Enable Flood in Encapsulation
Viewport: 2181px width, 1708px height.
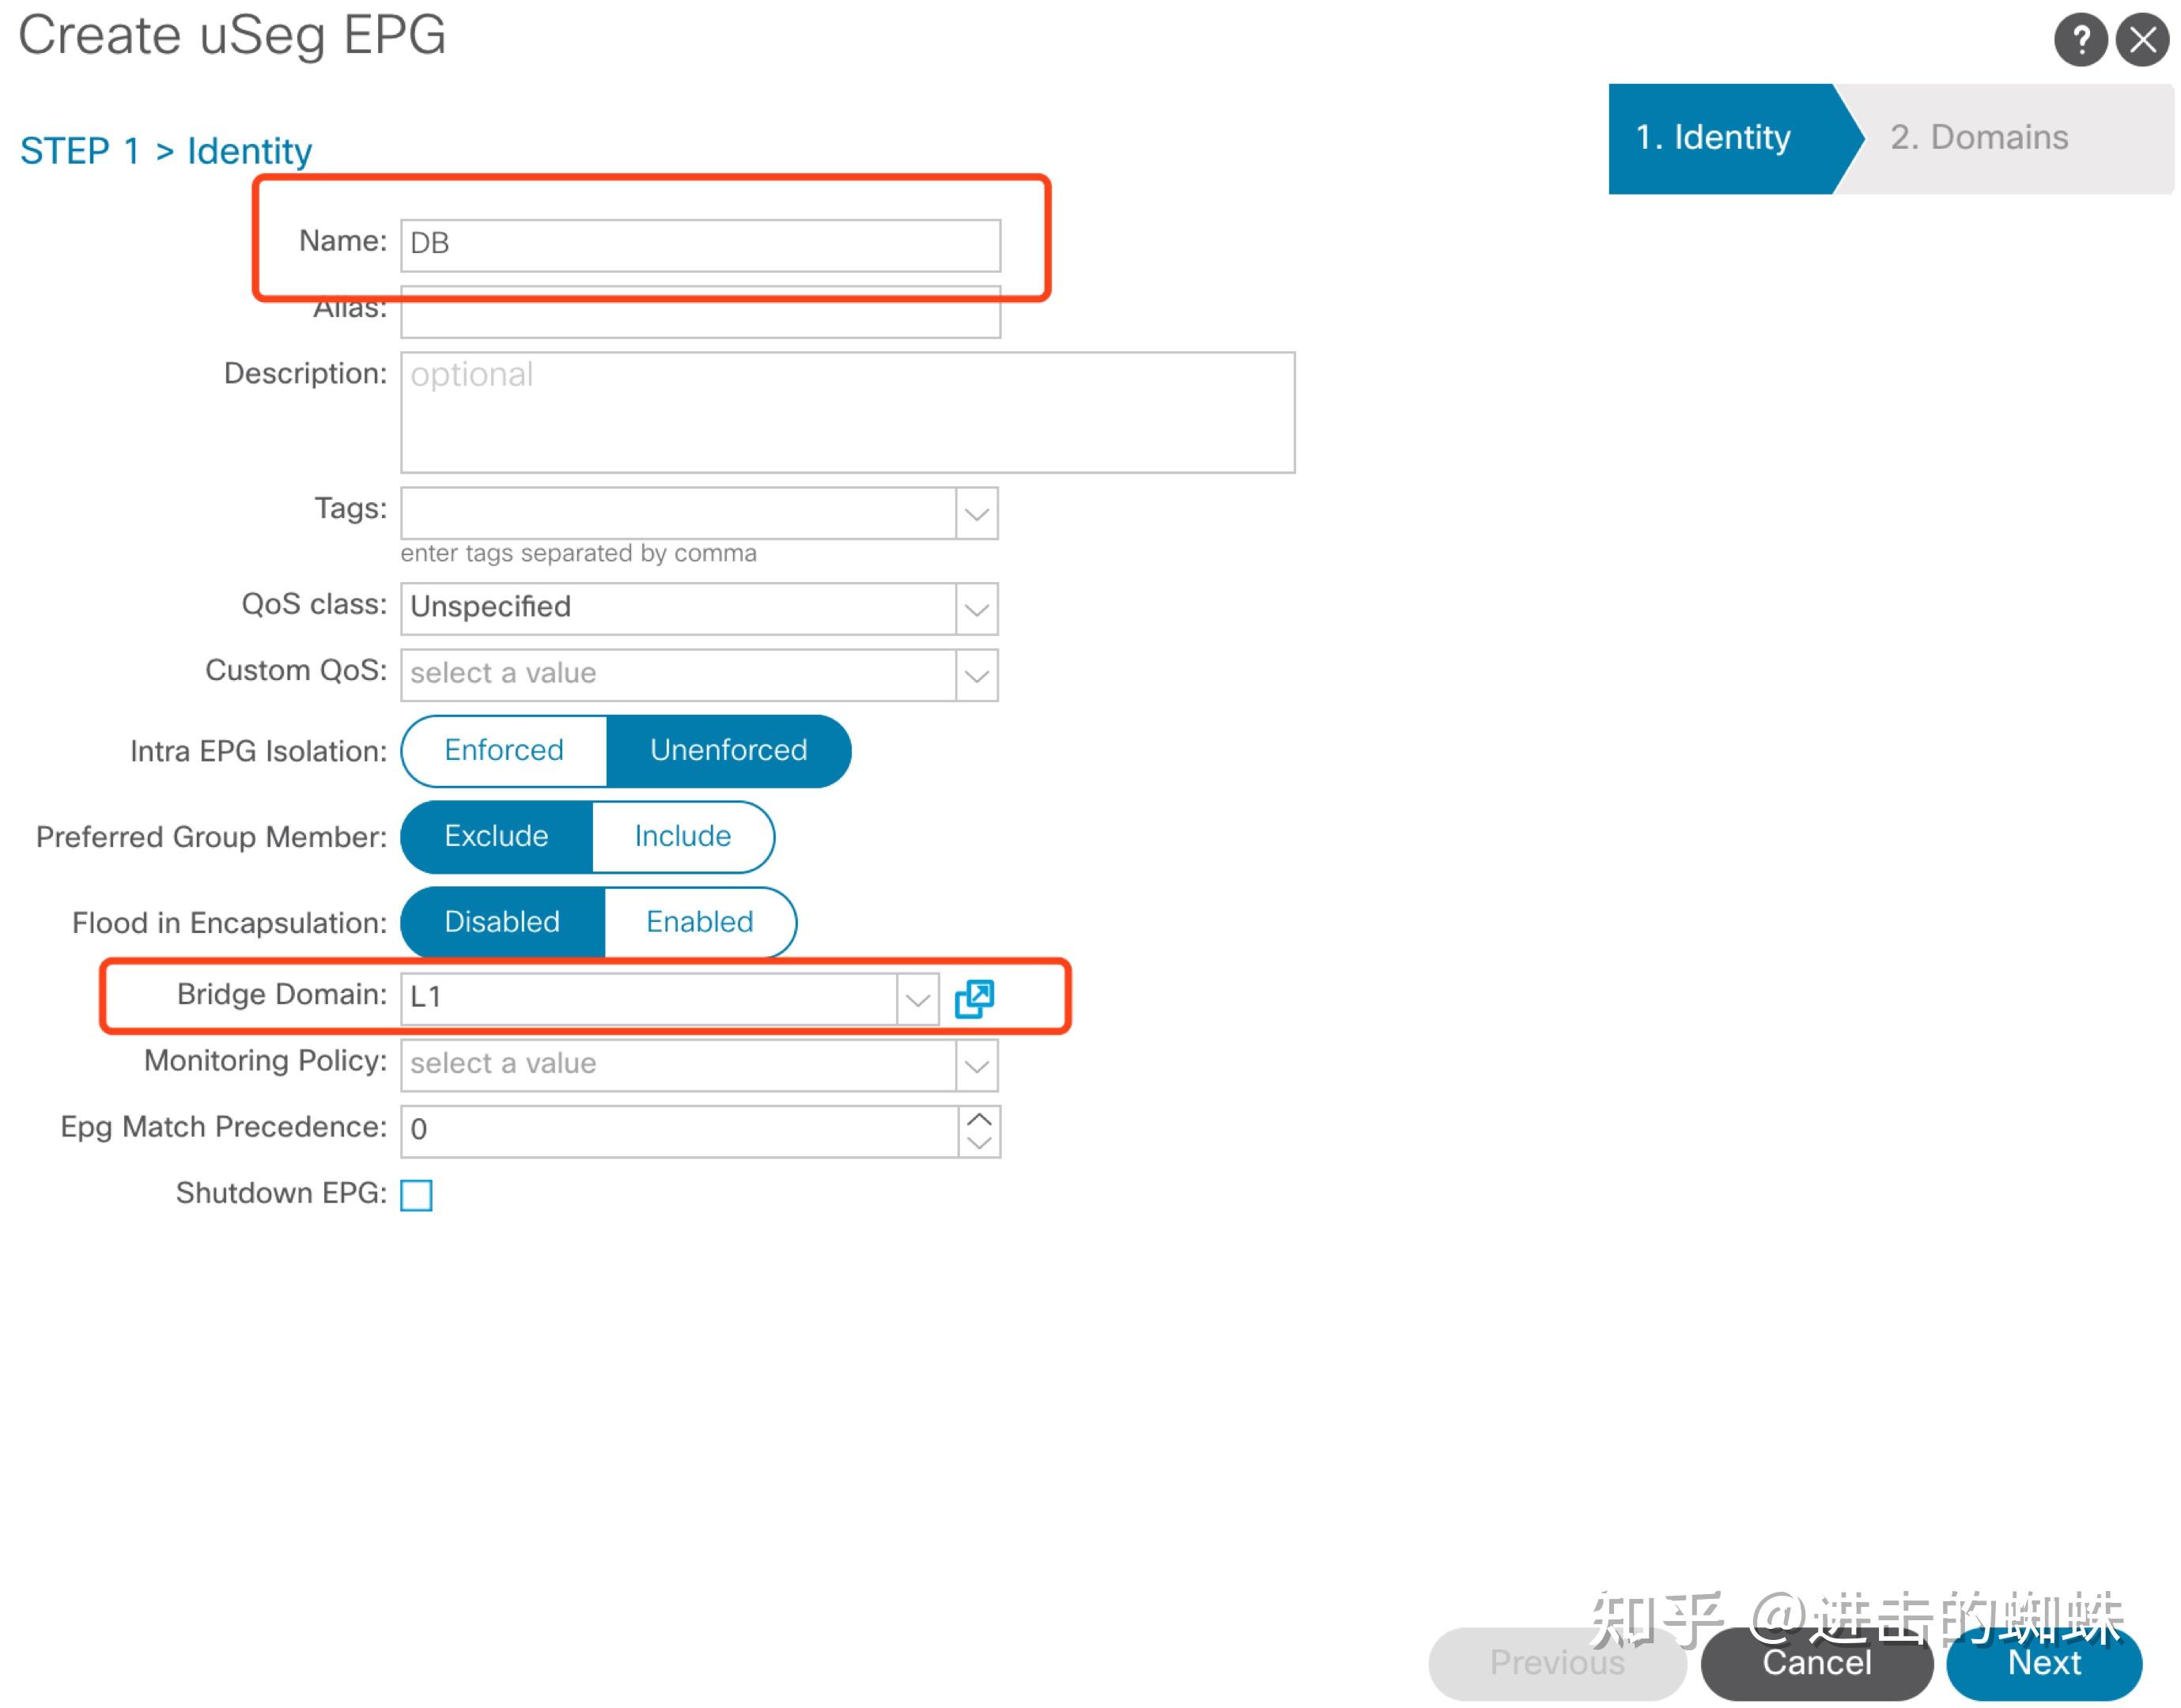[699, 922]
